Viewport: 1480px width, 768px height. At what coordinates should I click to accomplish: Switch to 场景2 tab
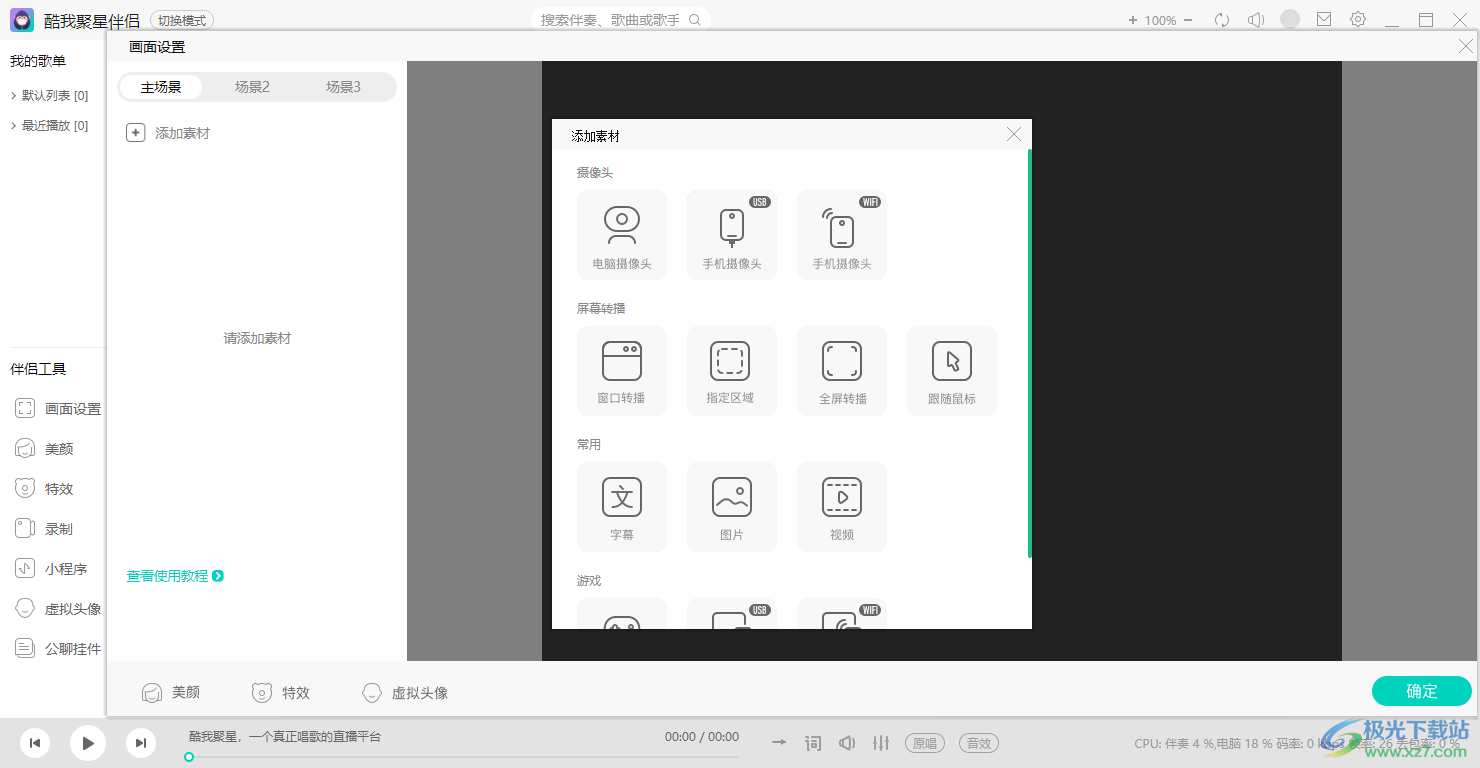252,87
